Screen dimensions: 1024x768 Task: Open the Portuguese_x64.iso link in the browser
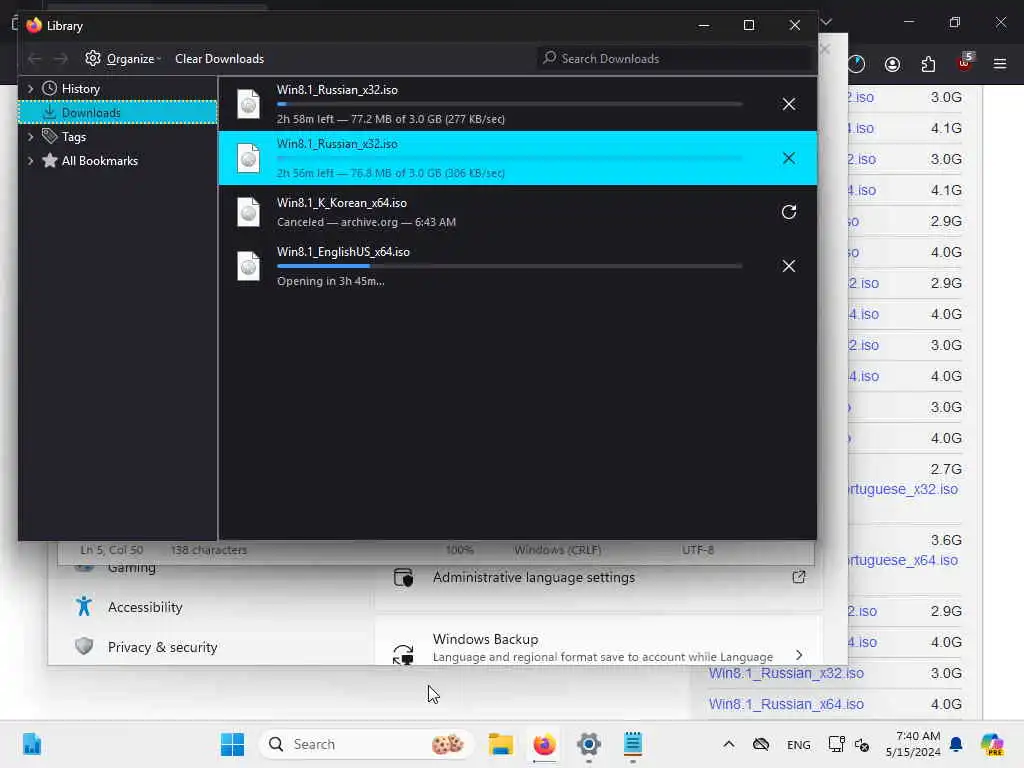(x=903, y=560)
